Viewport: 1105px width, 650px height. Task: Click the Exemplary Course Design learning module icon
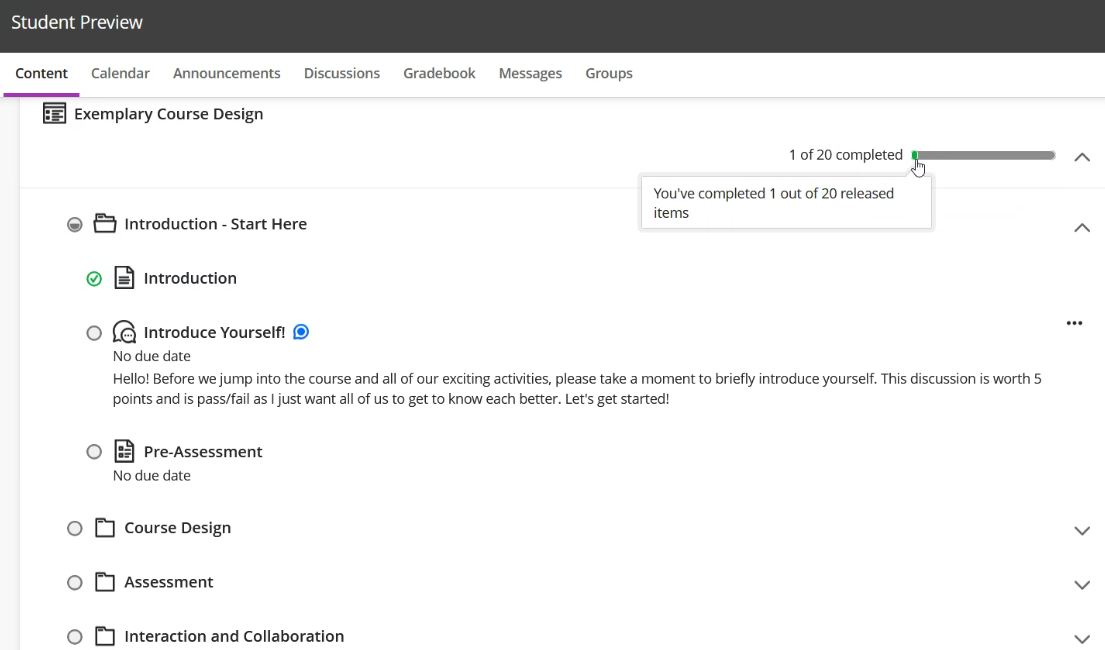point(54,114)
